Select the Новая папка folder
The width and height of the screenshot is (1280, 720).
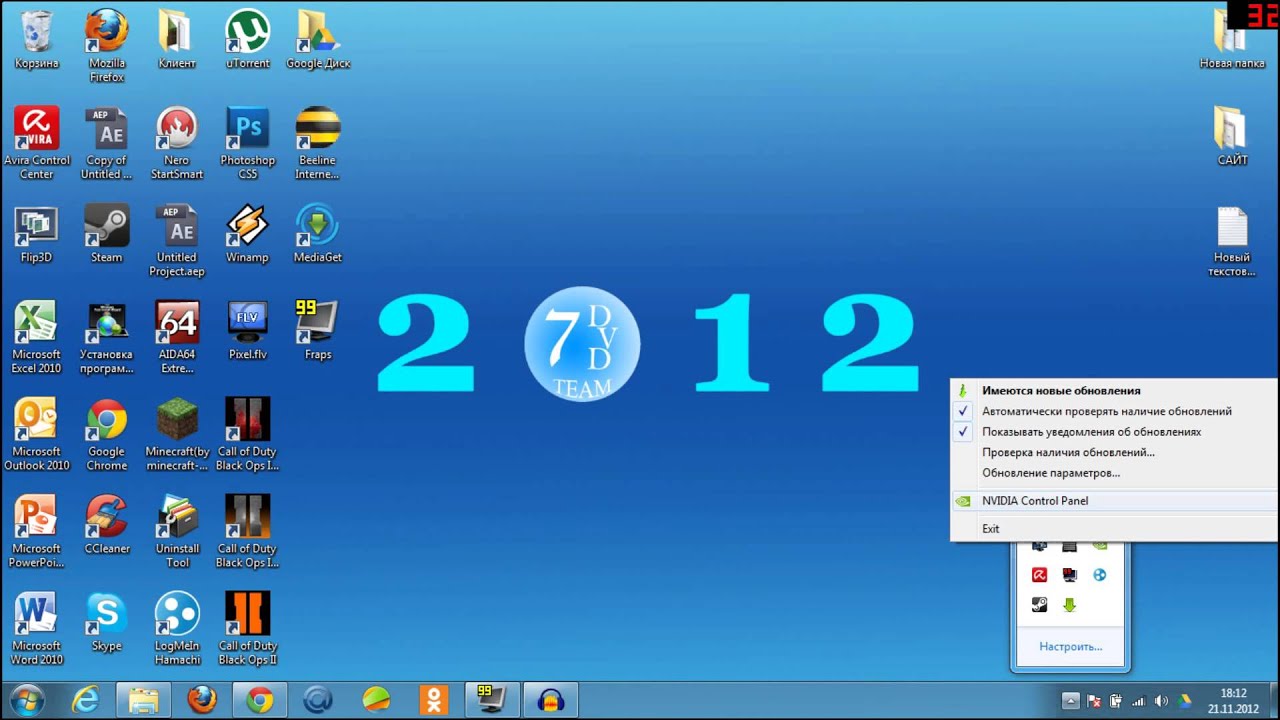pos(1232,40)
